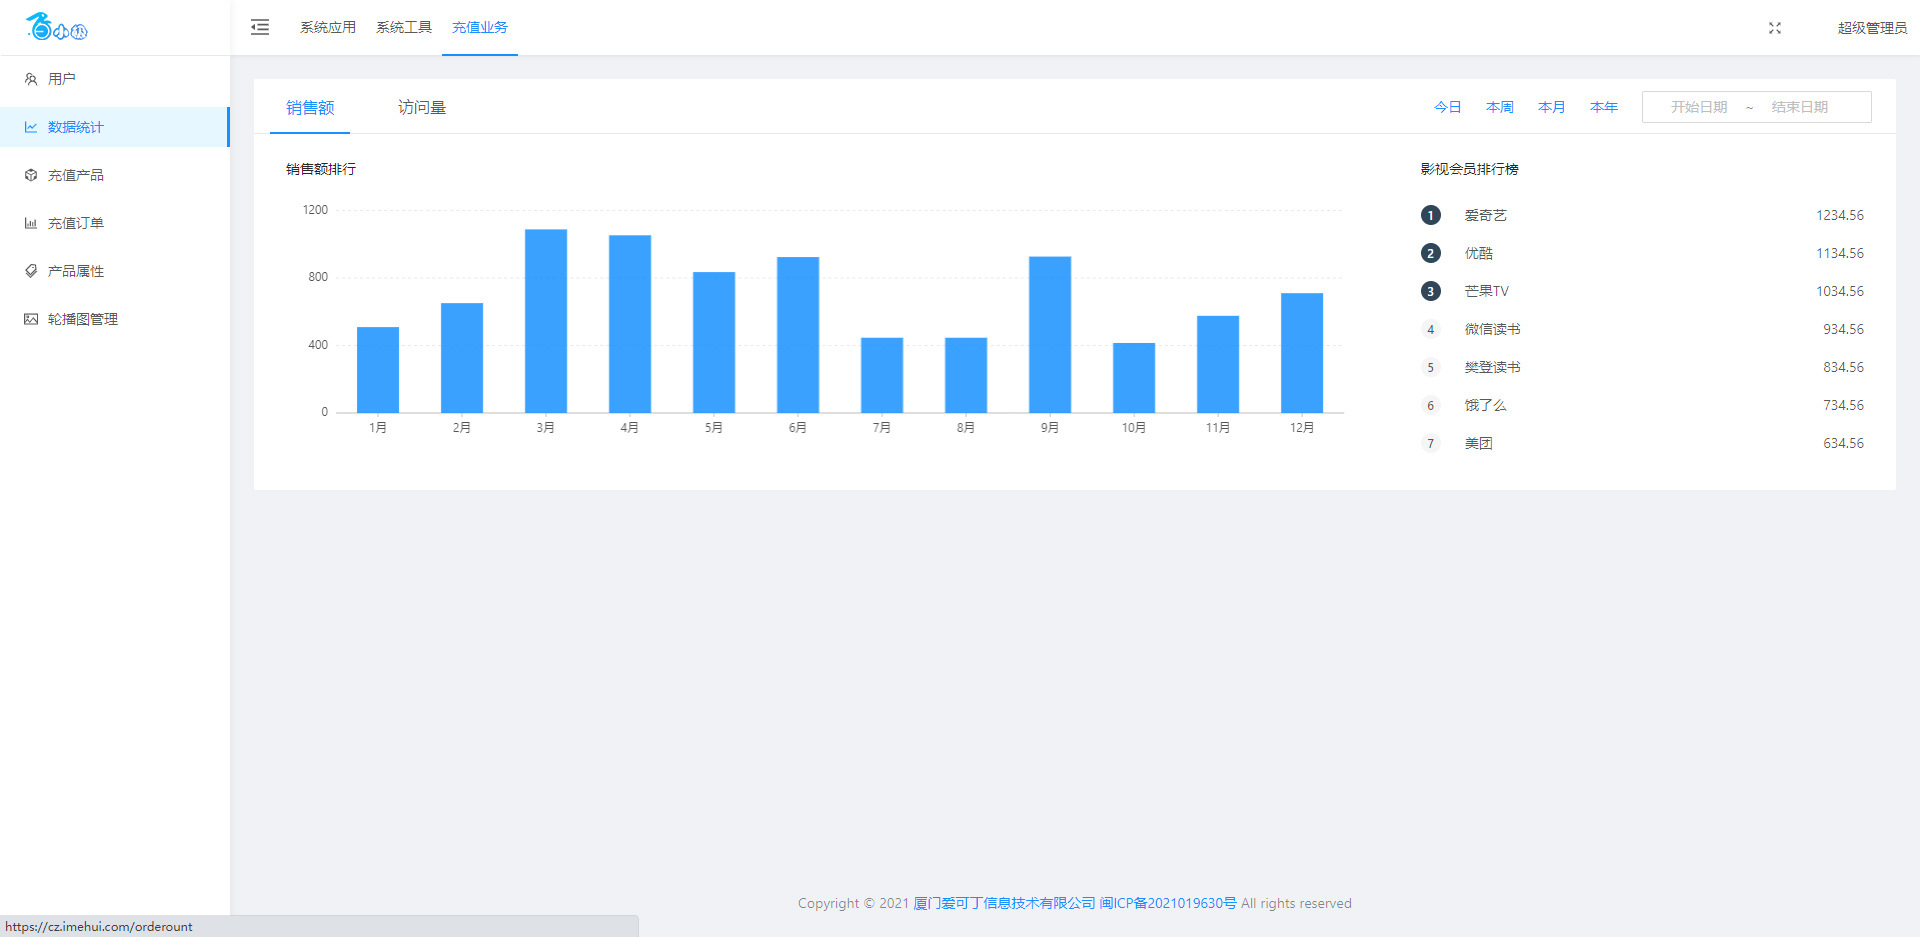Click the 开始日期 date field
This screenshot has height=937, width=1920.
tap(1699, 107)
